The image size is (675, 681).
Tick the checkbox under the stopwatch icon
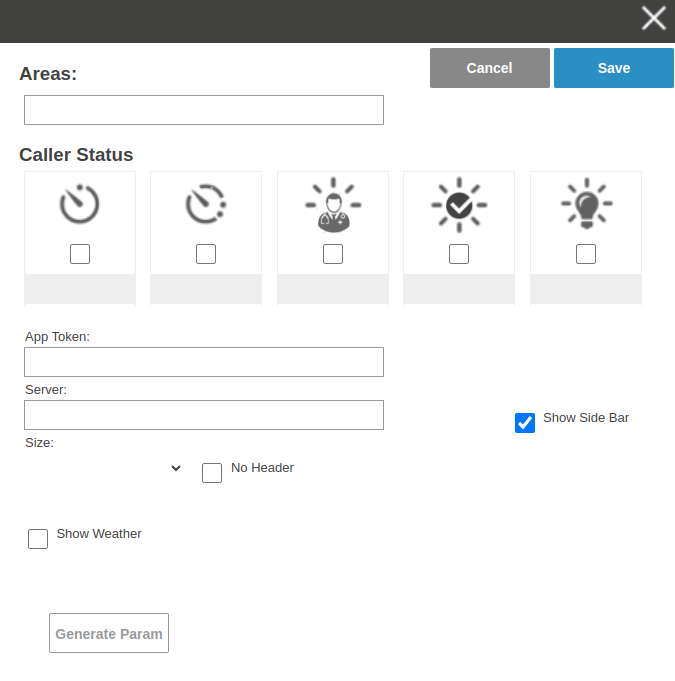tap(80, 254)
